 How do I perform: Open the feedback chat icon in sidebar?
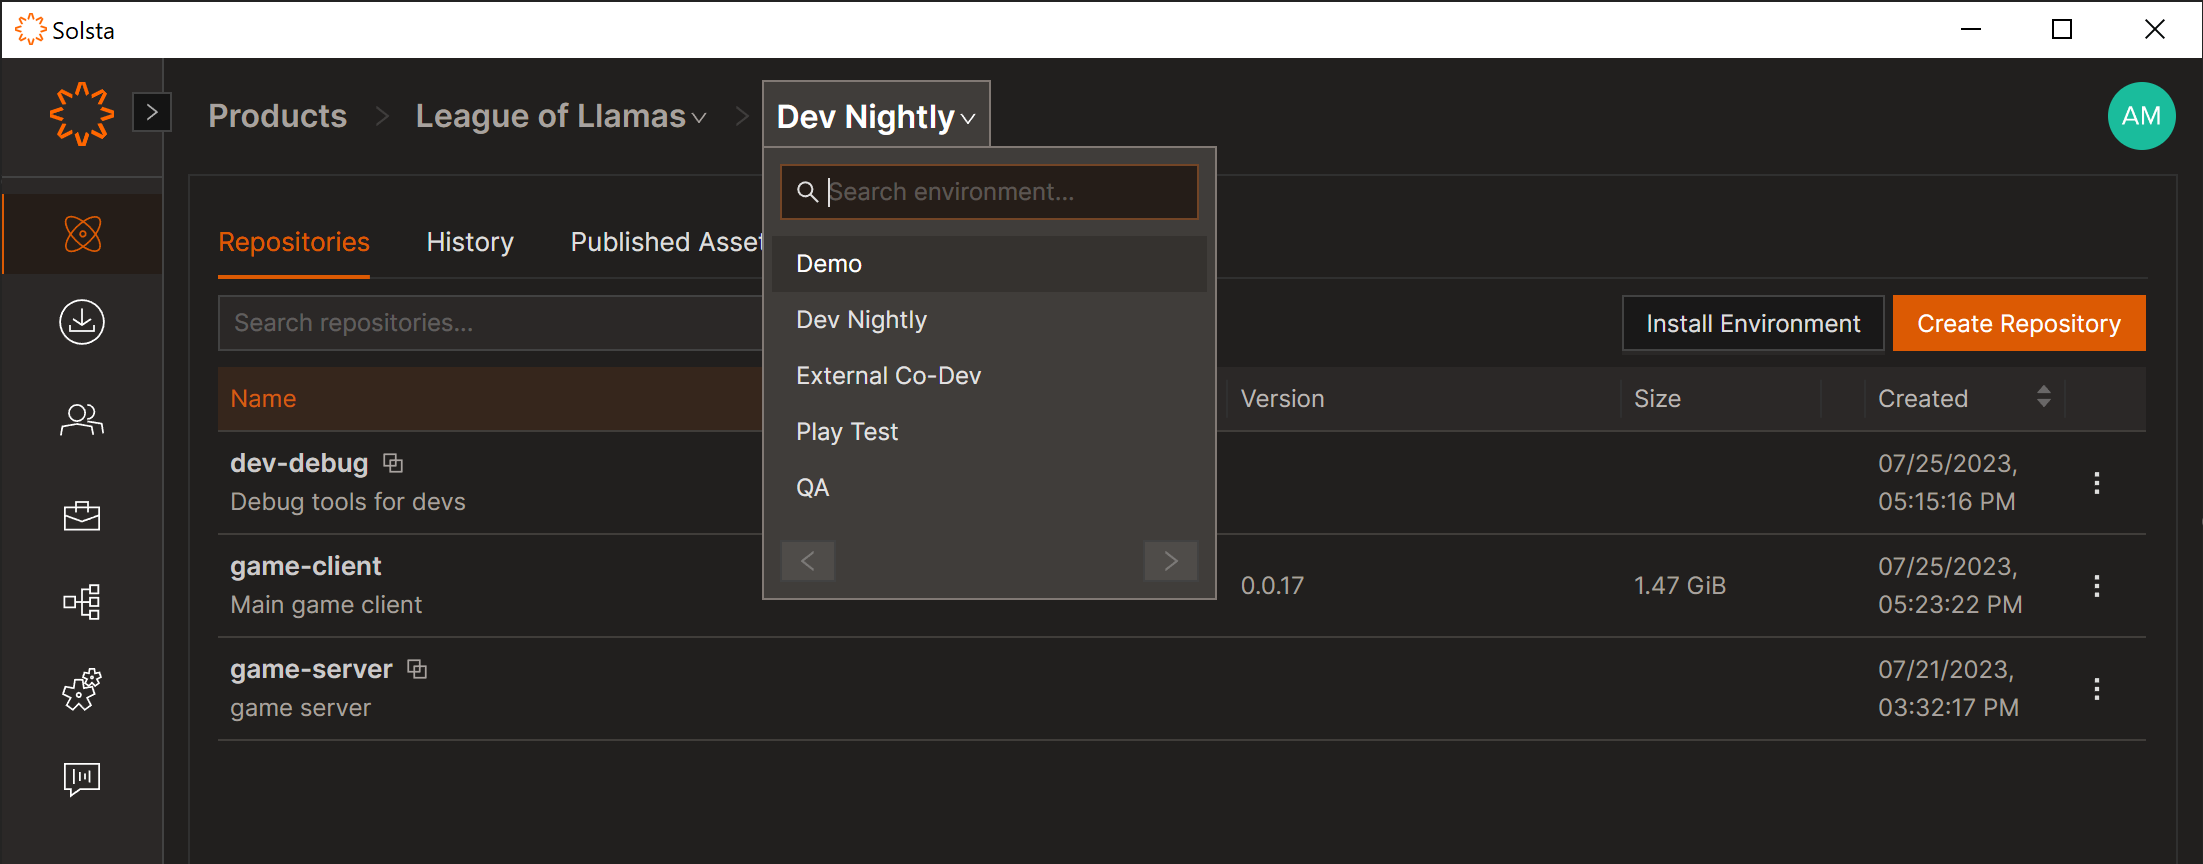point(82,779)
